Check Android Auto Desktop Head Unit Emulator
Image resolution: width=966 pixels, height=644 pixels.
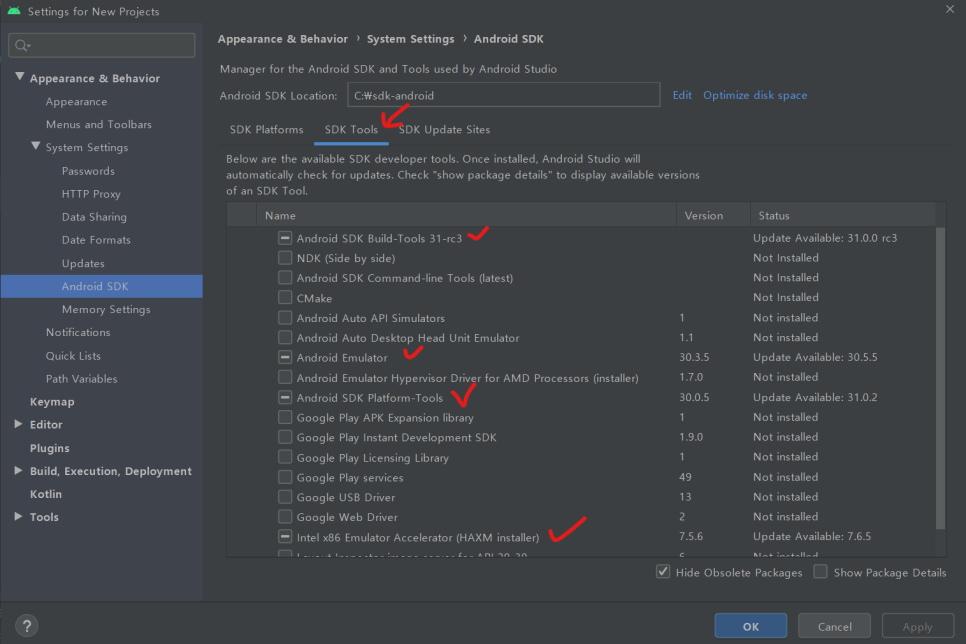(285, 338)
